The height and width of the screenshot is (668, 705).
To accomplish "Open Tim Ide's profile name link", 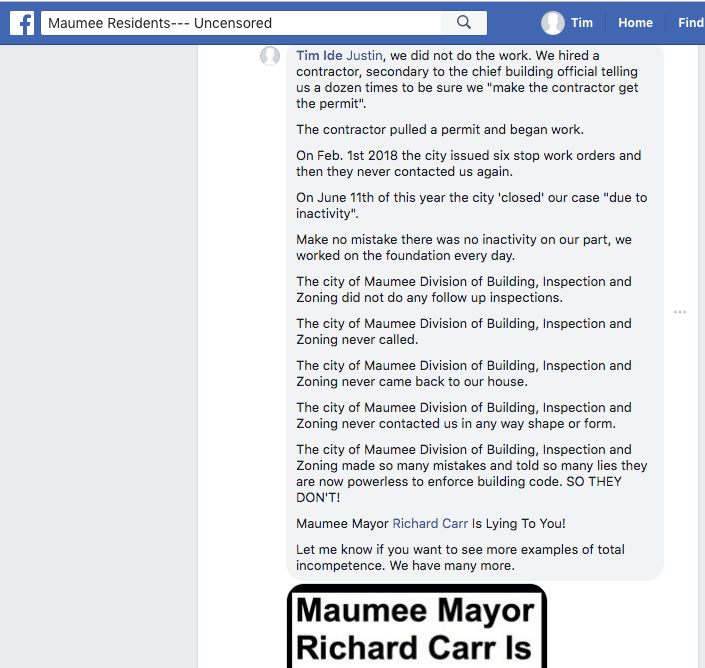I will pos(319,56).
